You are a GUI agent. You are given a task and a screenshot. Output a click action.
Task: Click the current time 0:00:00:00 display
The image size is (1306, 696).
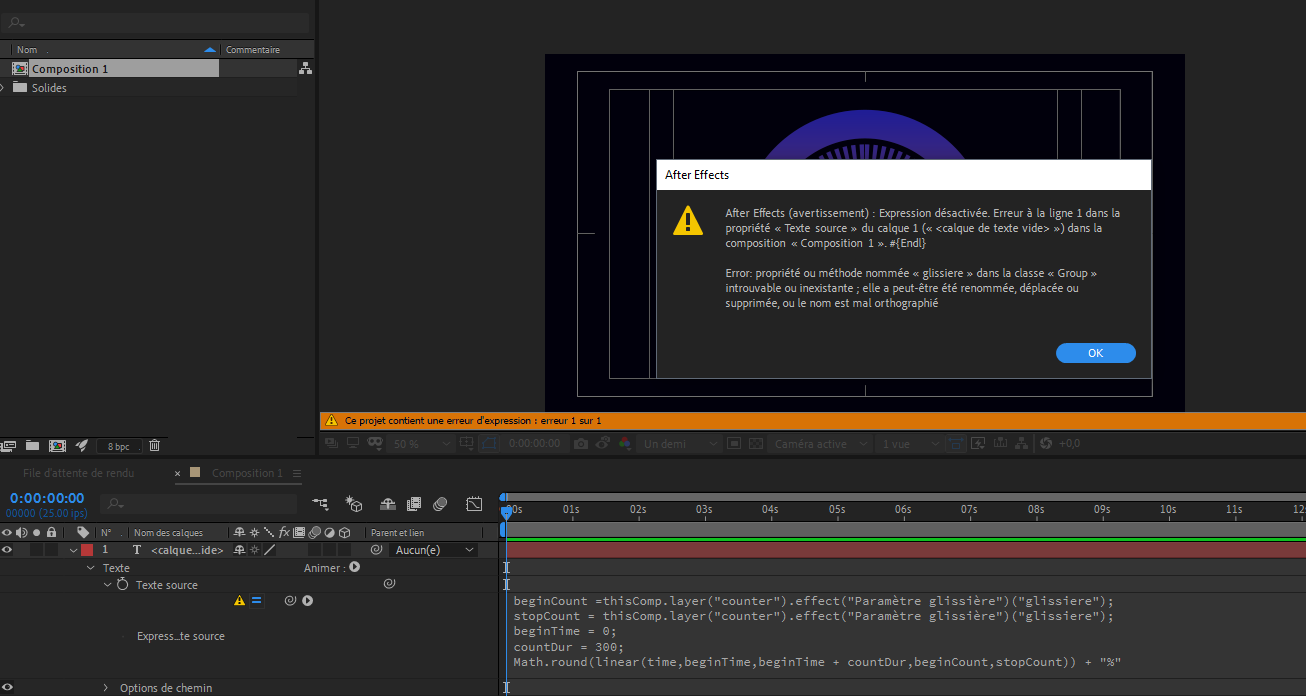[x=47, y=498]
